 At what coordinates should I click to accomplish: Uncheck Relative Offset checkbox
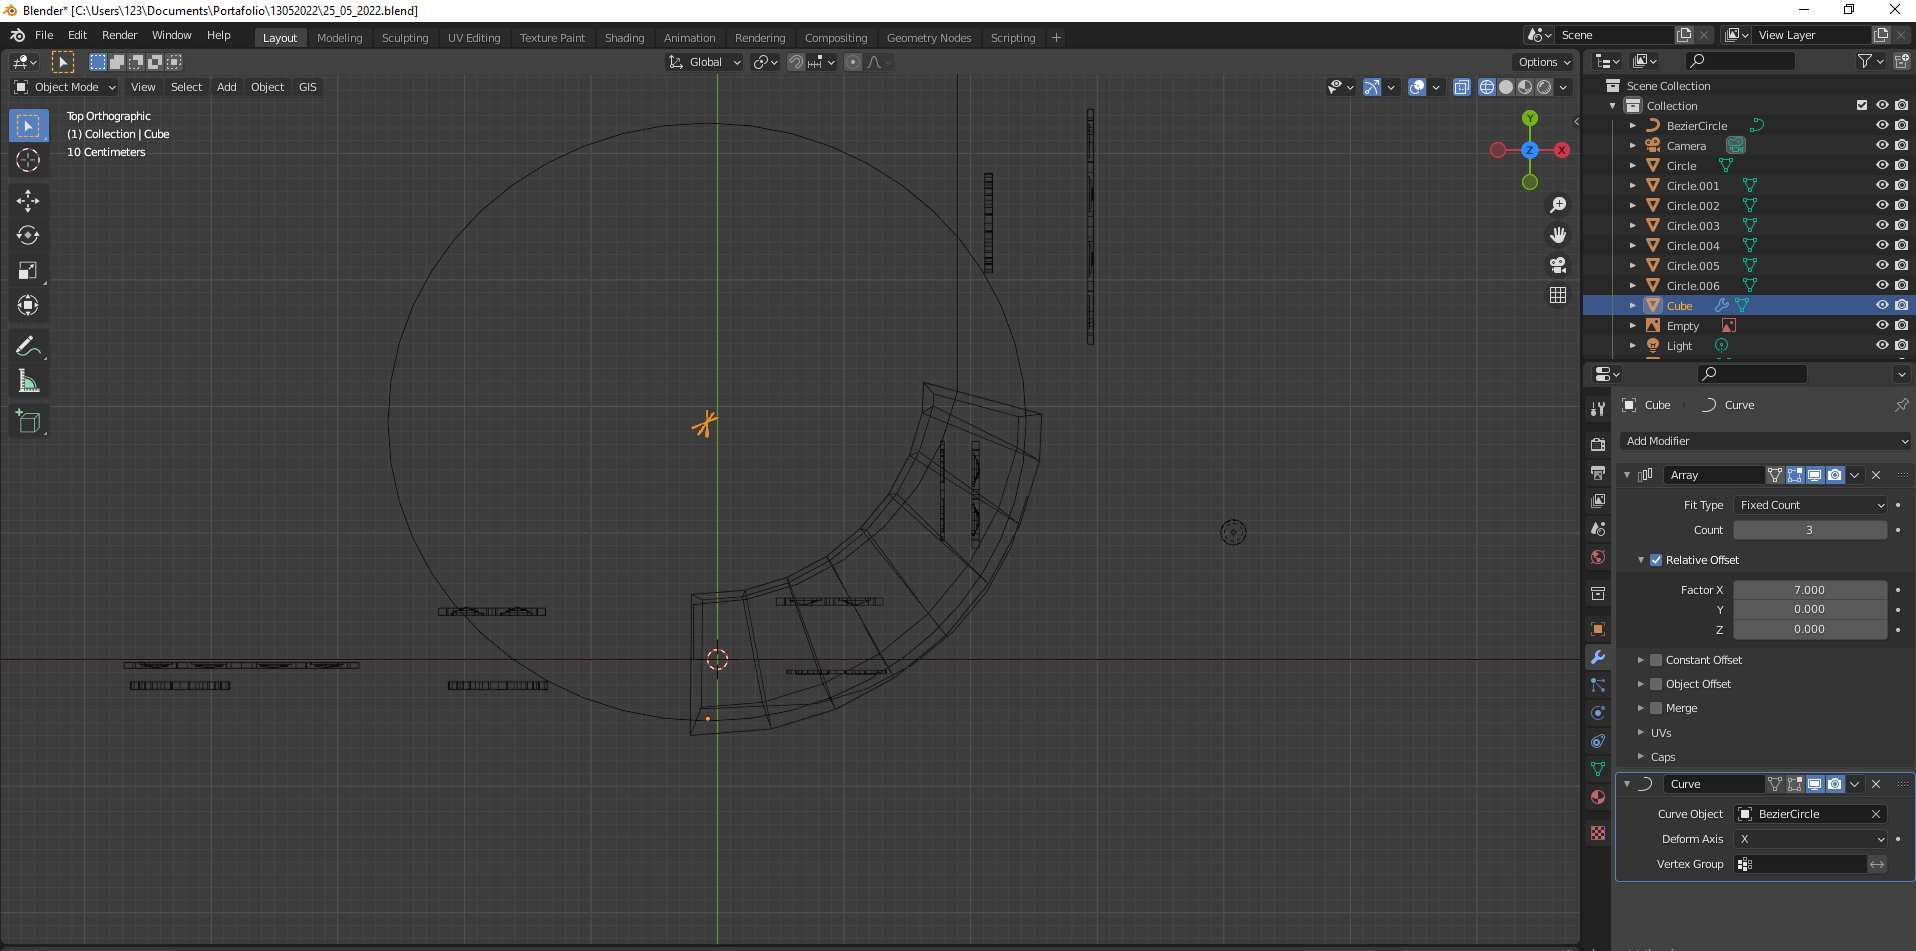[1656, 560]
